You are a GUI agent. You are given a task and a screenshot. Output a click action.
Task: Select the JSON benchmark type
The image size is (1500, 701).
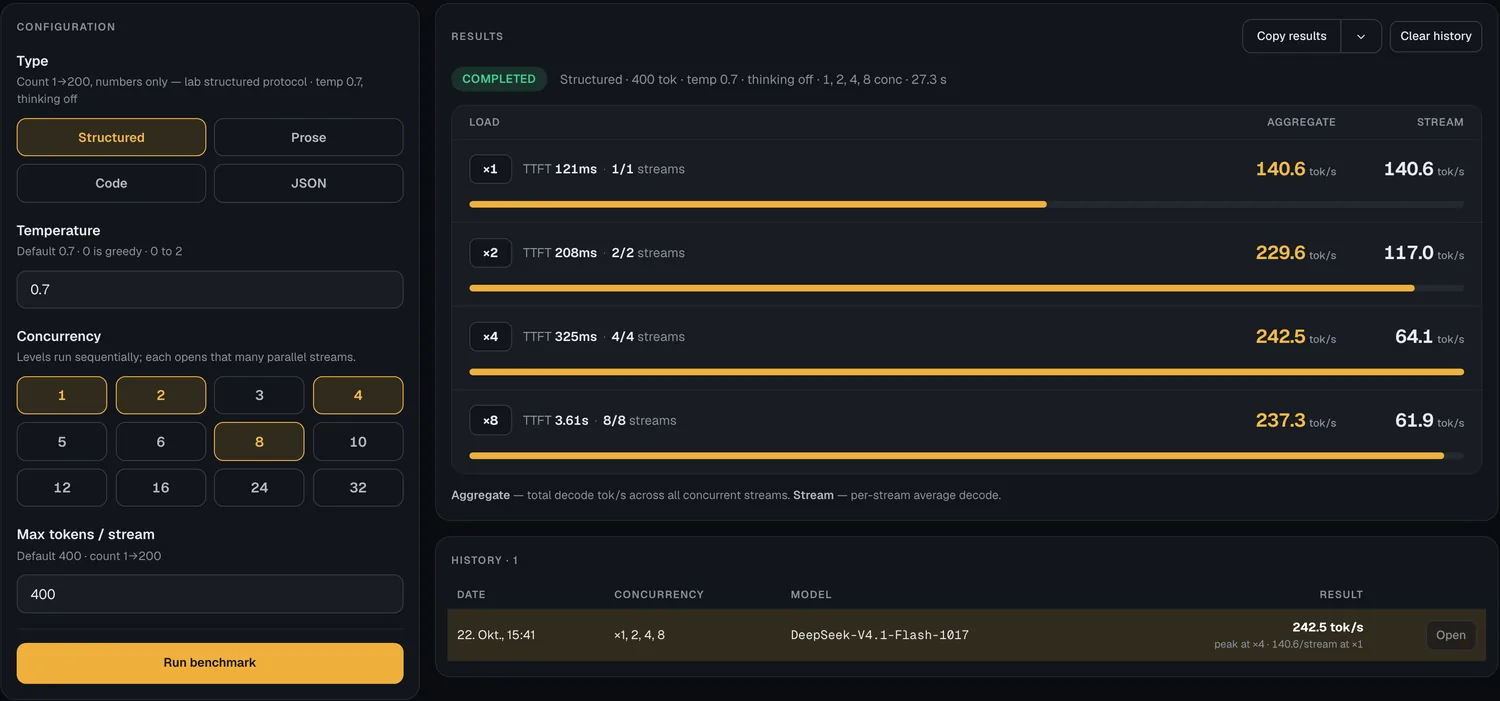[x=309, y=183]
